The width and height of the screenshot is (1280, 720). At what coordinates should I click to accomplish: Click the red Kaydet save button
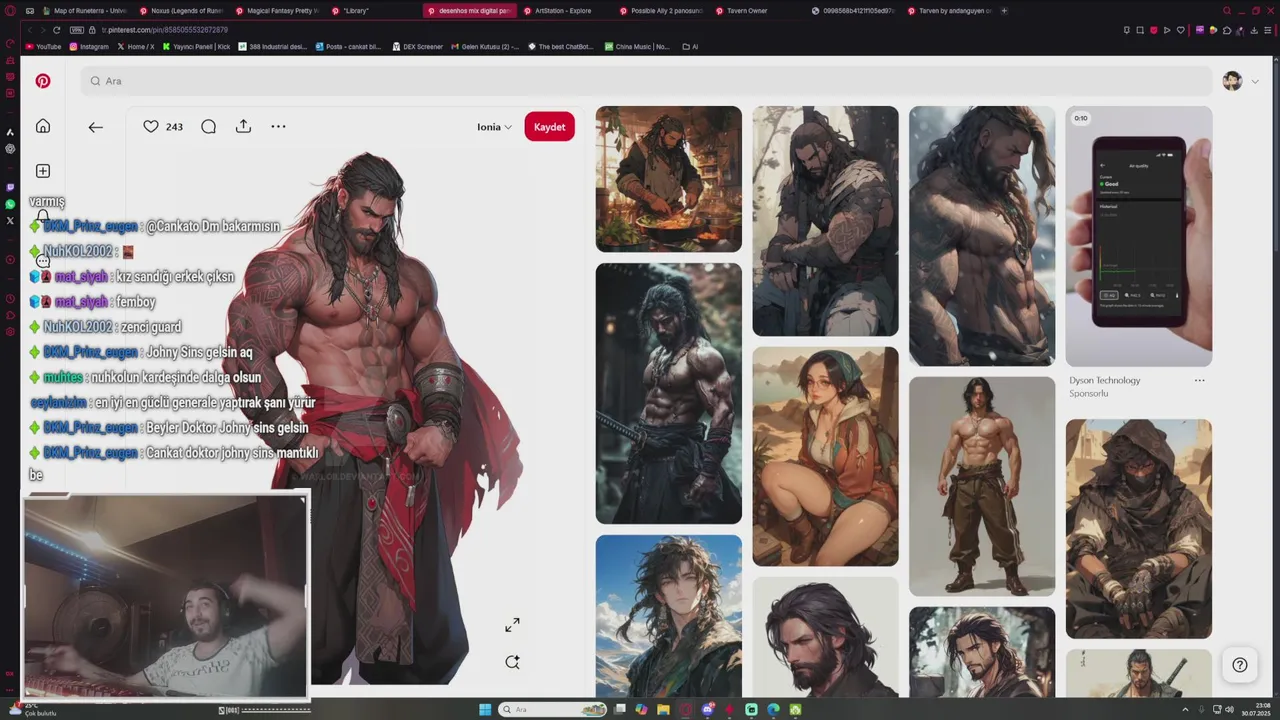pos(549,127)
